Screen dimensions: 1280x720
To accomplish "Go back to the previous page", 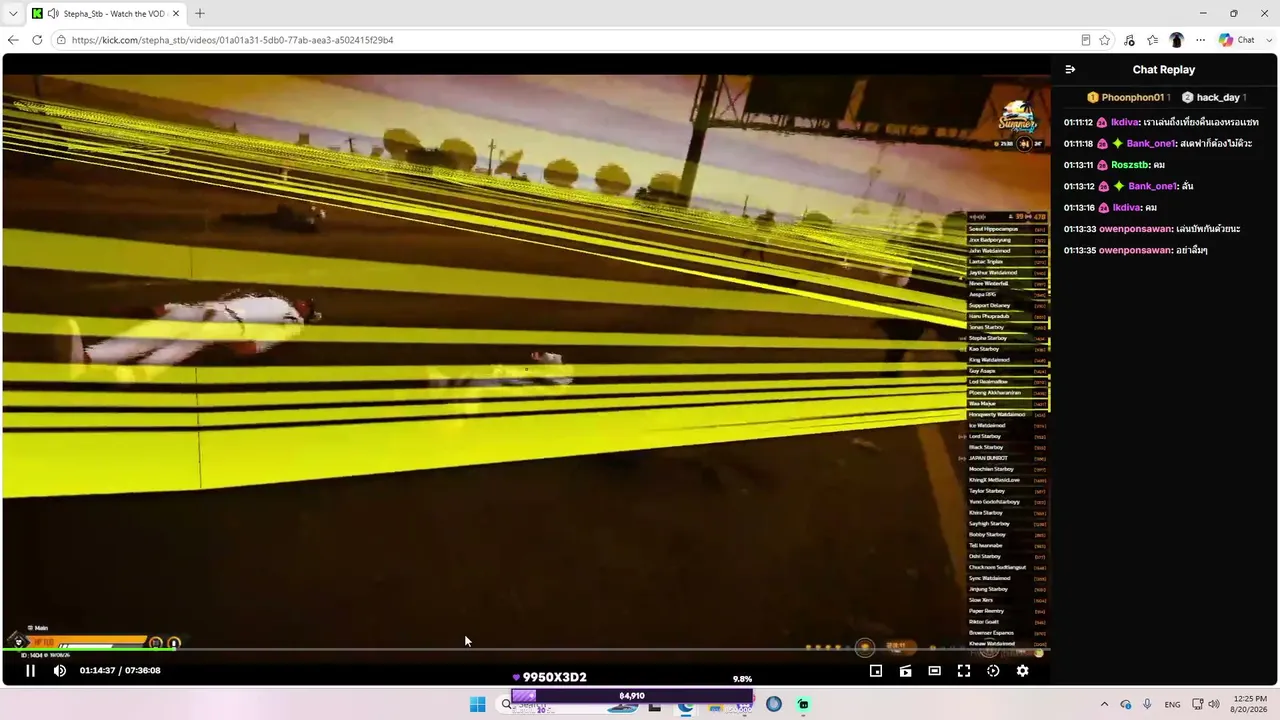I will (x=13, y=40).
